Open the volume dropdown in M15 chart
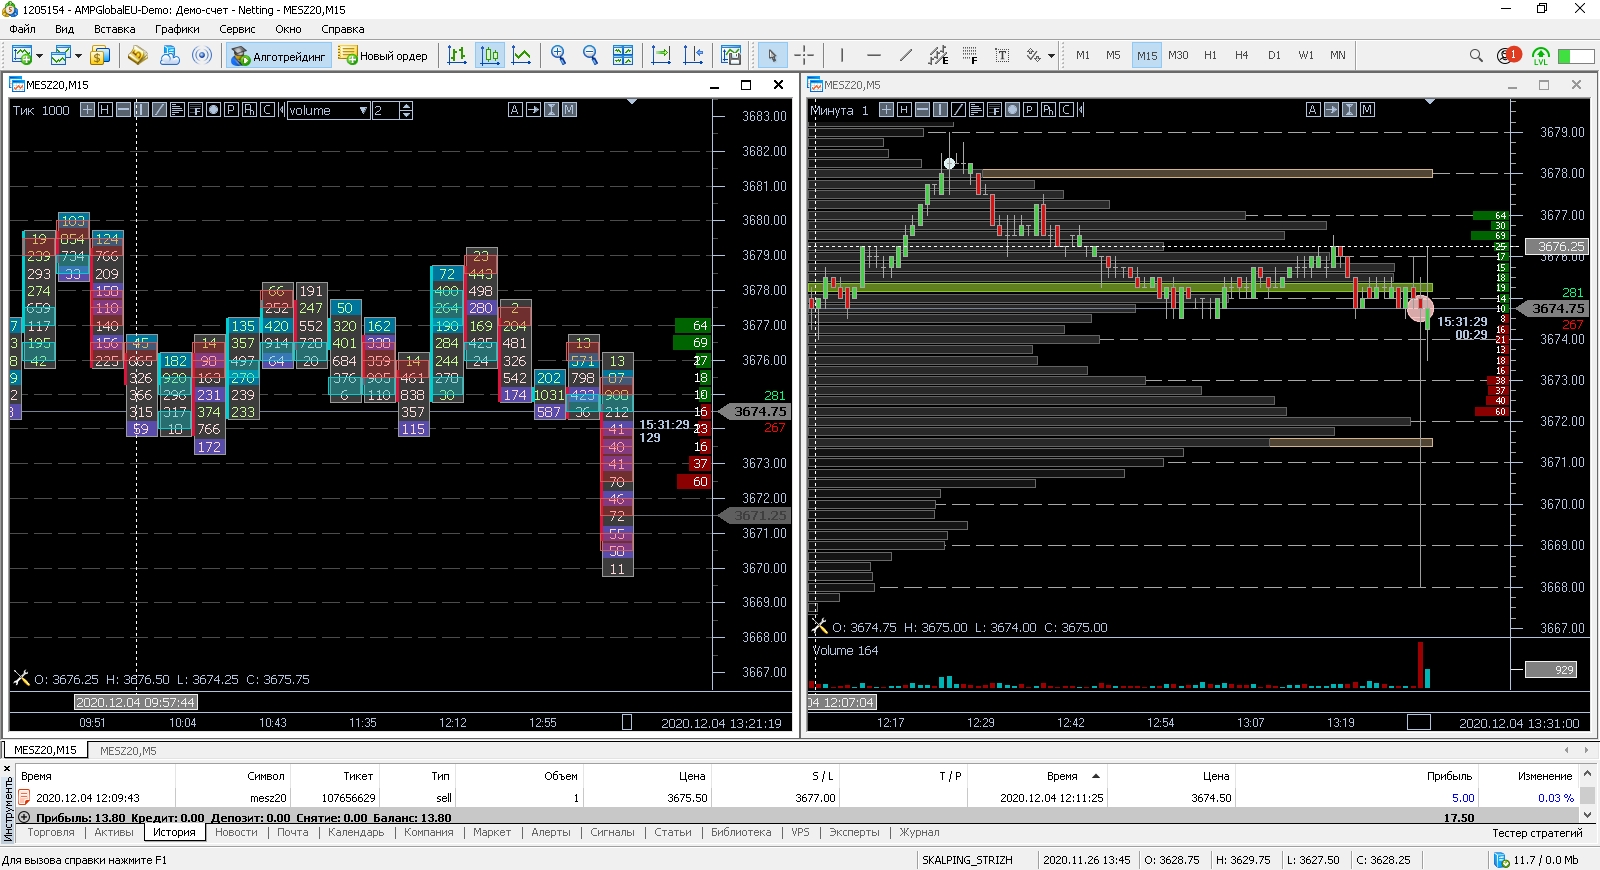The width and height of the screenshot is (1600, 870). point(328,110)
